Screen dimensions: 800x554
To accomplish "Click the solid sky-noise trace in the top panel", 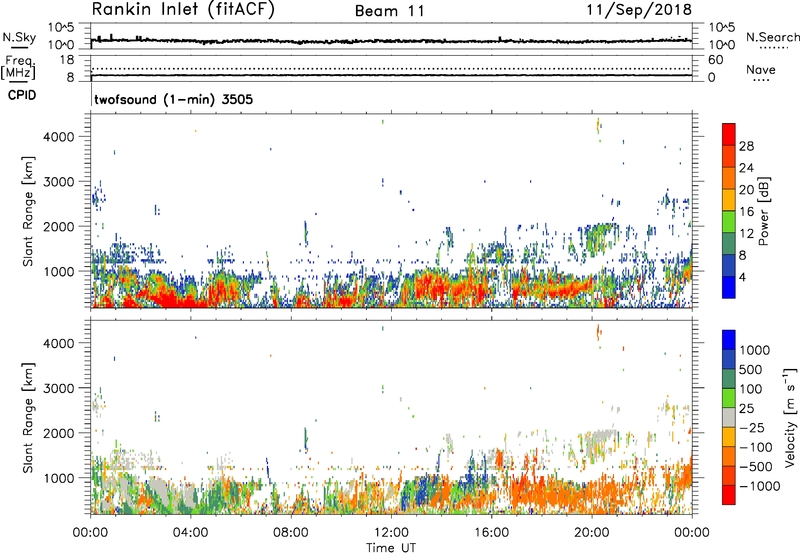I will click(x=391, y=41).
